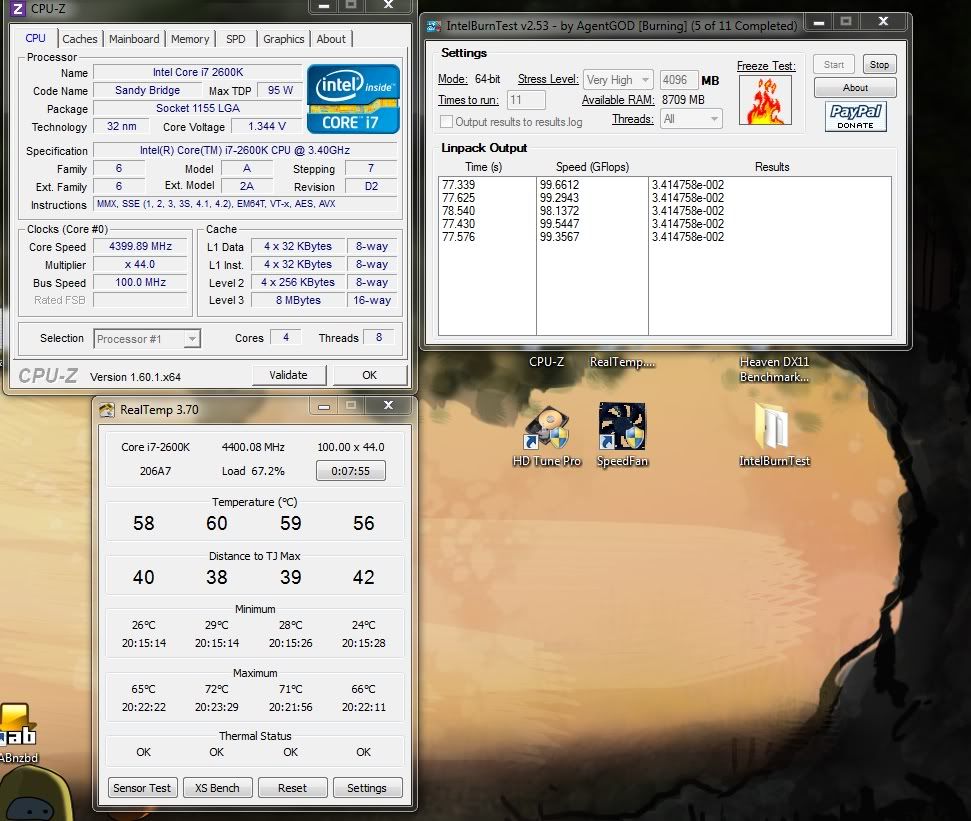Open the Threads dropdown in IntelBurnTest

point(691,119)
